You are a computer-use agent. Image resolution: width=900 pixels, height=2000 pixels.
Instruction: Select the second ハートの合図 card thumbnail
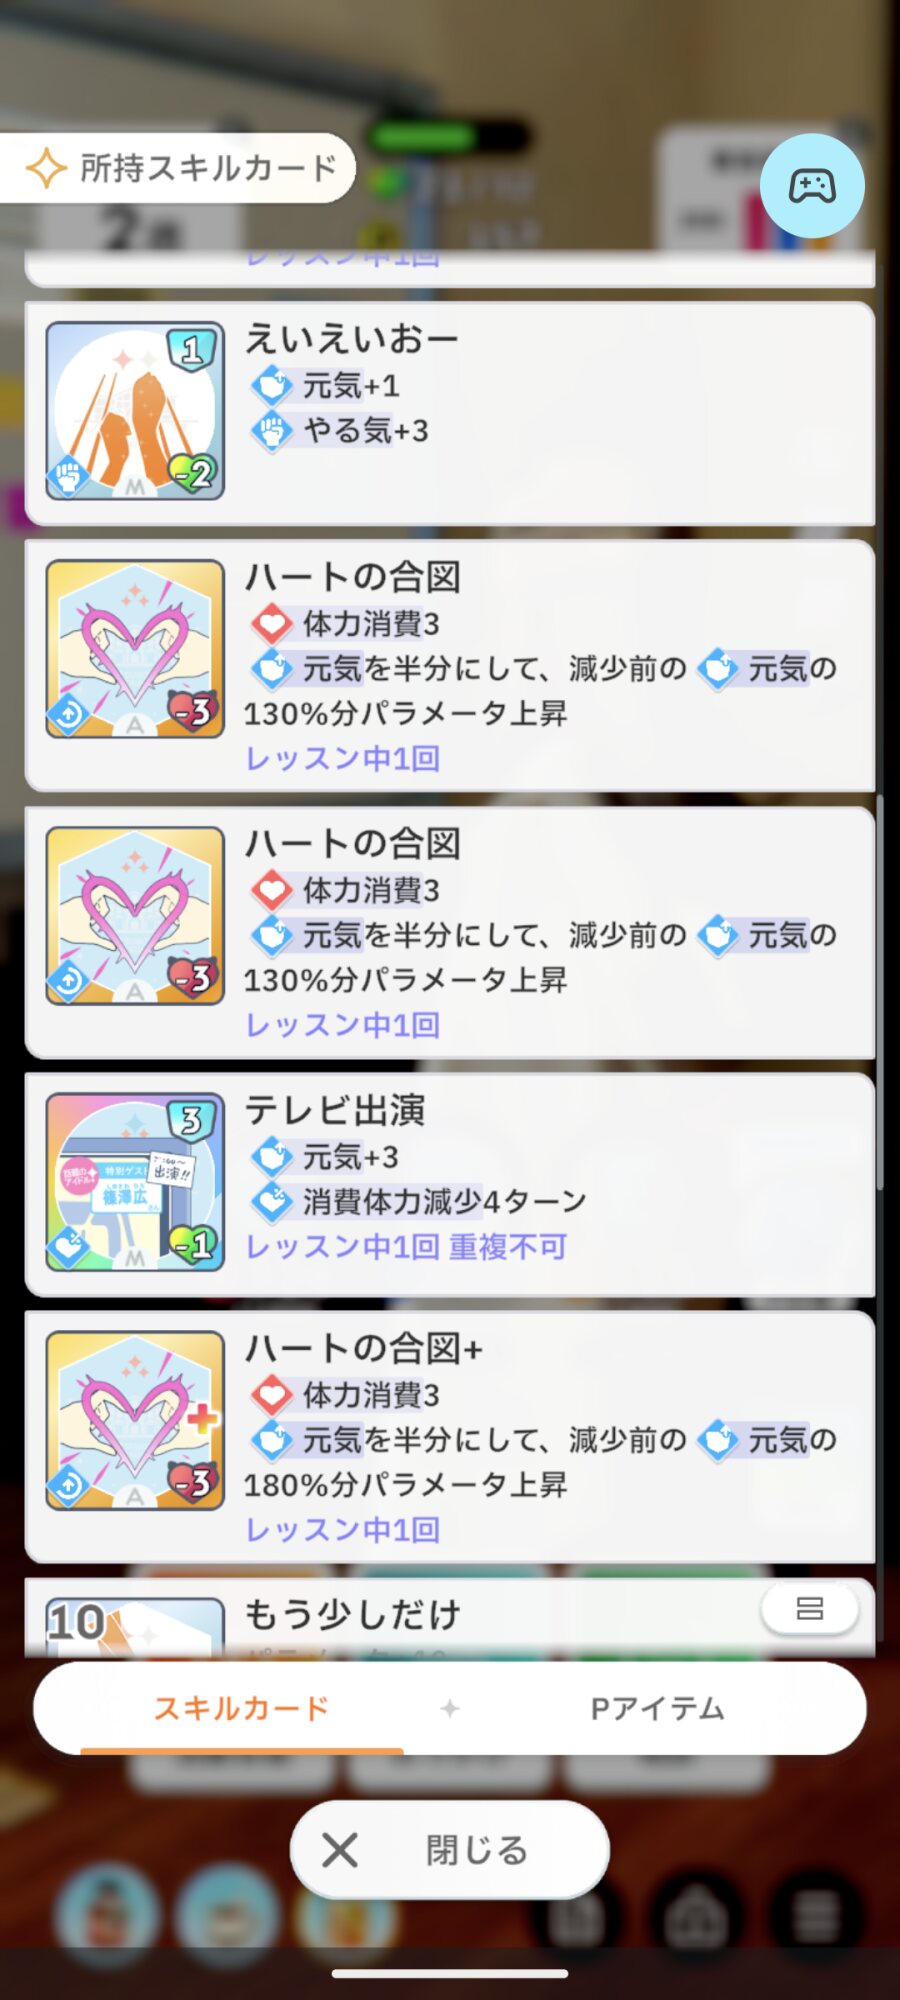(135, 916)
